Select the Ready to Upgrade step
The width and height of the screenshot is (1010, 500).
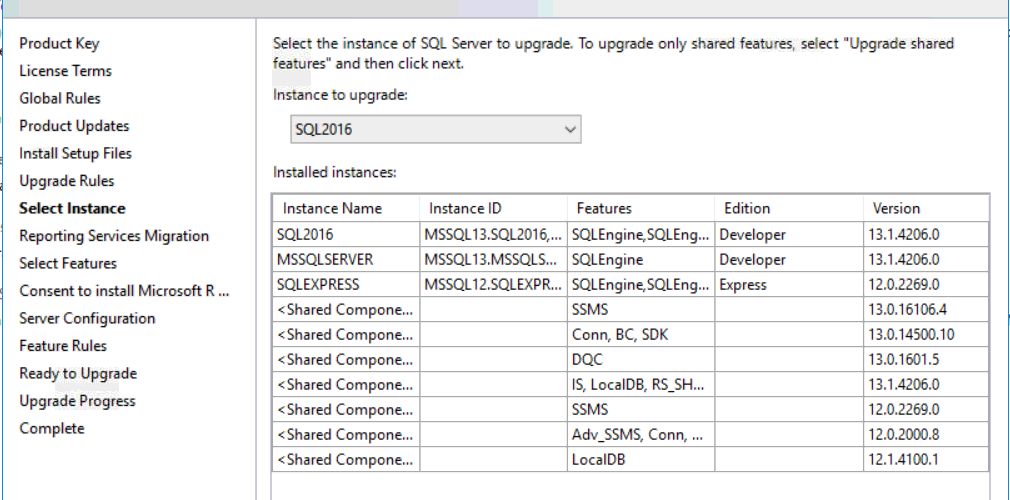coord(78,374)
